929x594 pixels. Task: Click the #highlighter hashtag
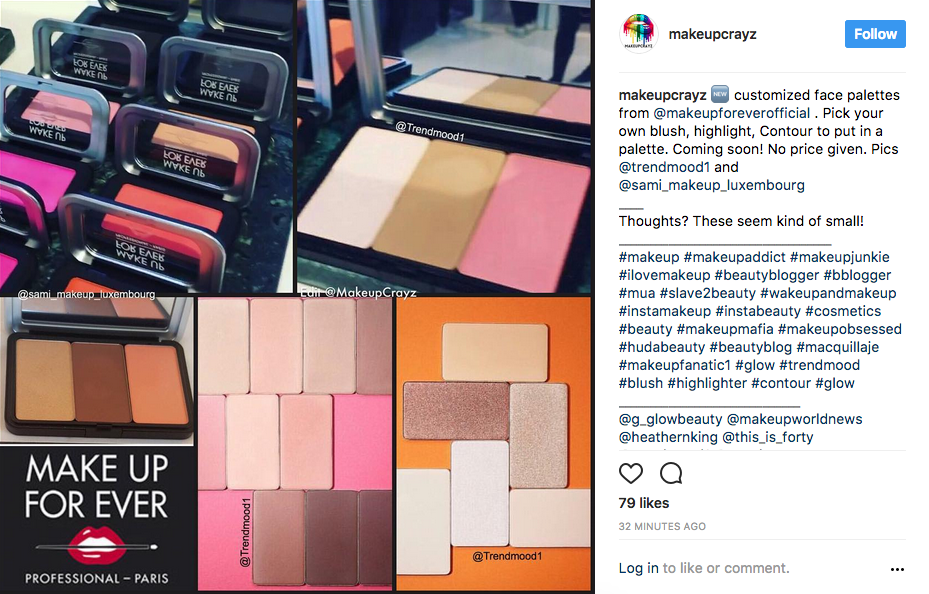coord(707,383)
